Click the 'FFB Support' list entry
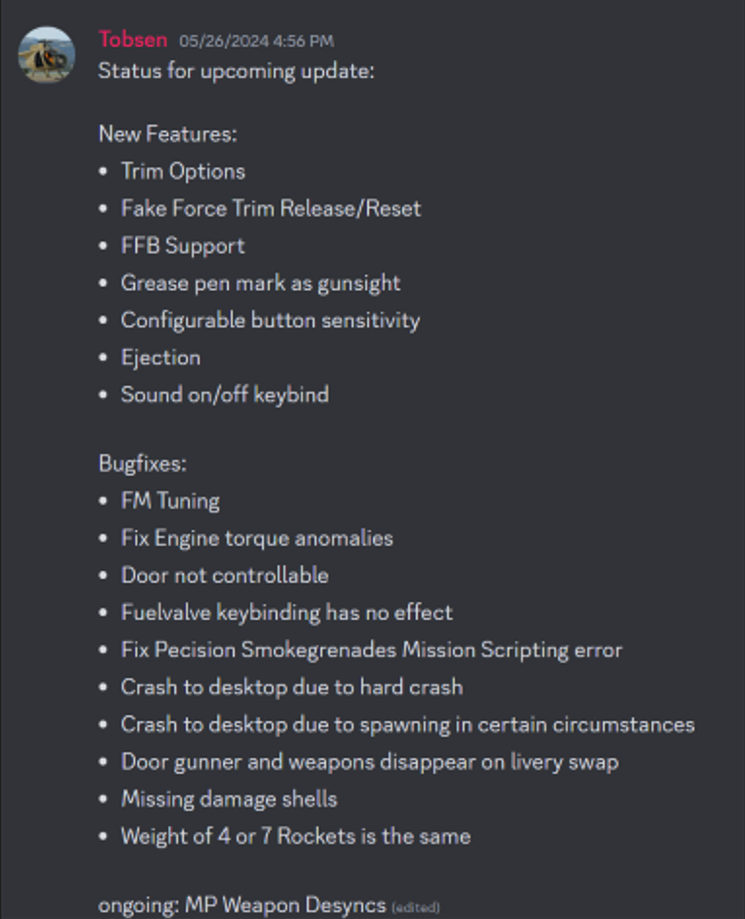Viewport: 745px width, 919px height. pos(183,246)
